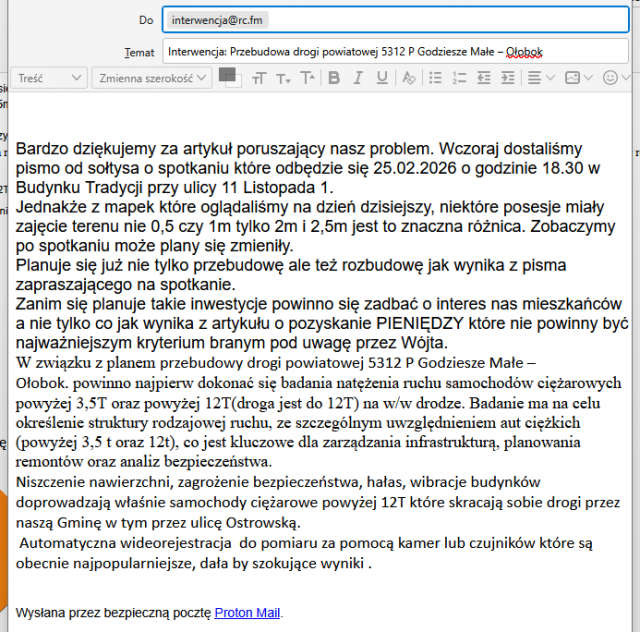The height and width of the screenshot is (632, 640).
Task: Click the indent icon
Action: [x=510, y=78]
